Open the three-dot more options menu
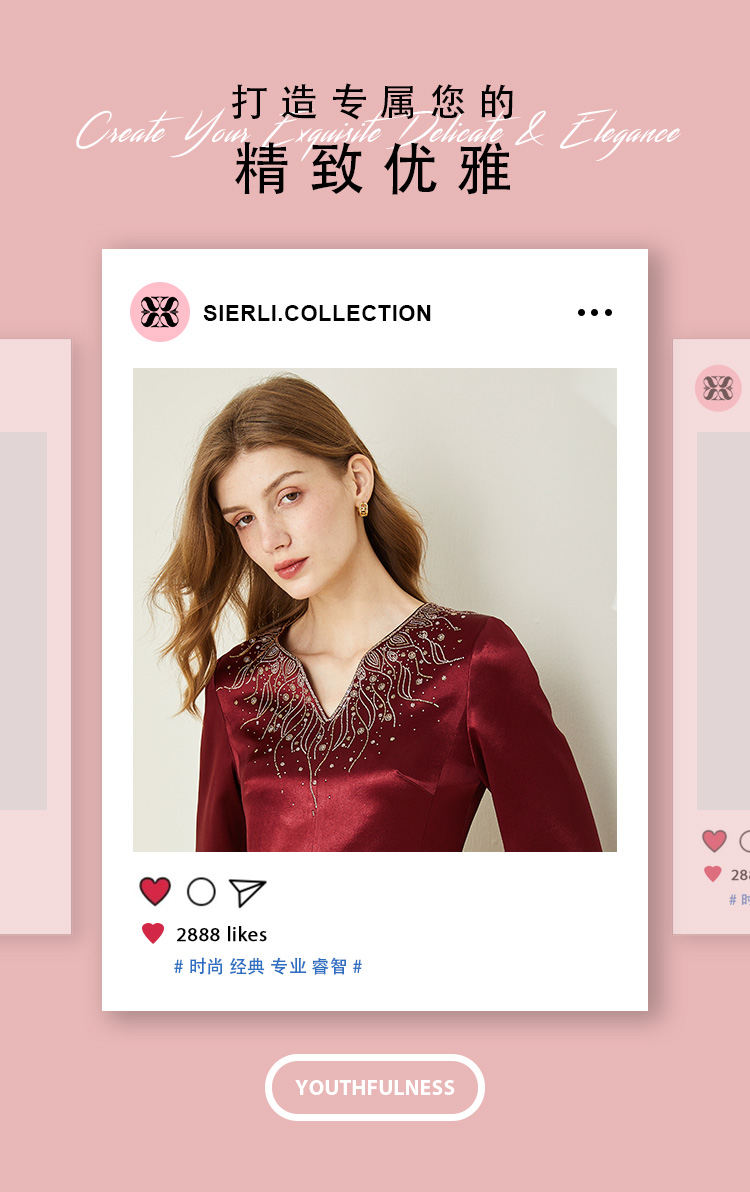Screen dimensions: 750x1192 point(595,312)
